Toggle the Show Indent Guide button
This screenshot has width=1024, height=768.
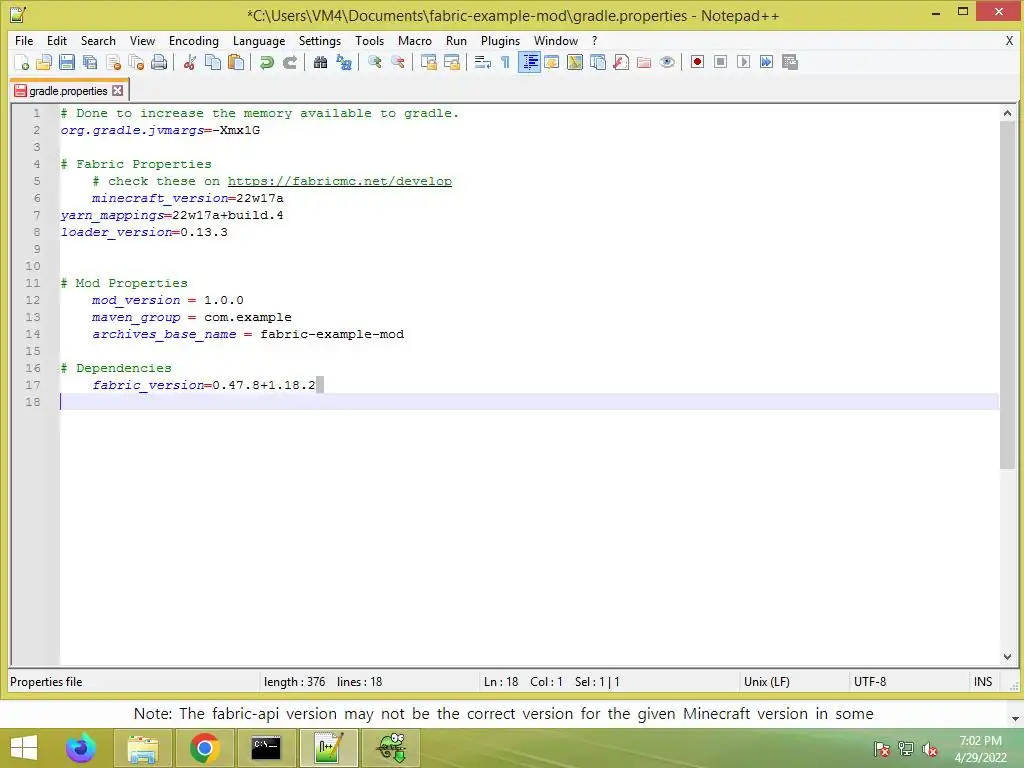(x=529, y=62)
